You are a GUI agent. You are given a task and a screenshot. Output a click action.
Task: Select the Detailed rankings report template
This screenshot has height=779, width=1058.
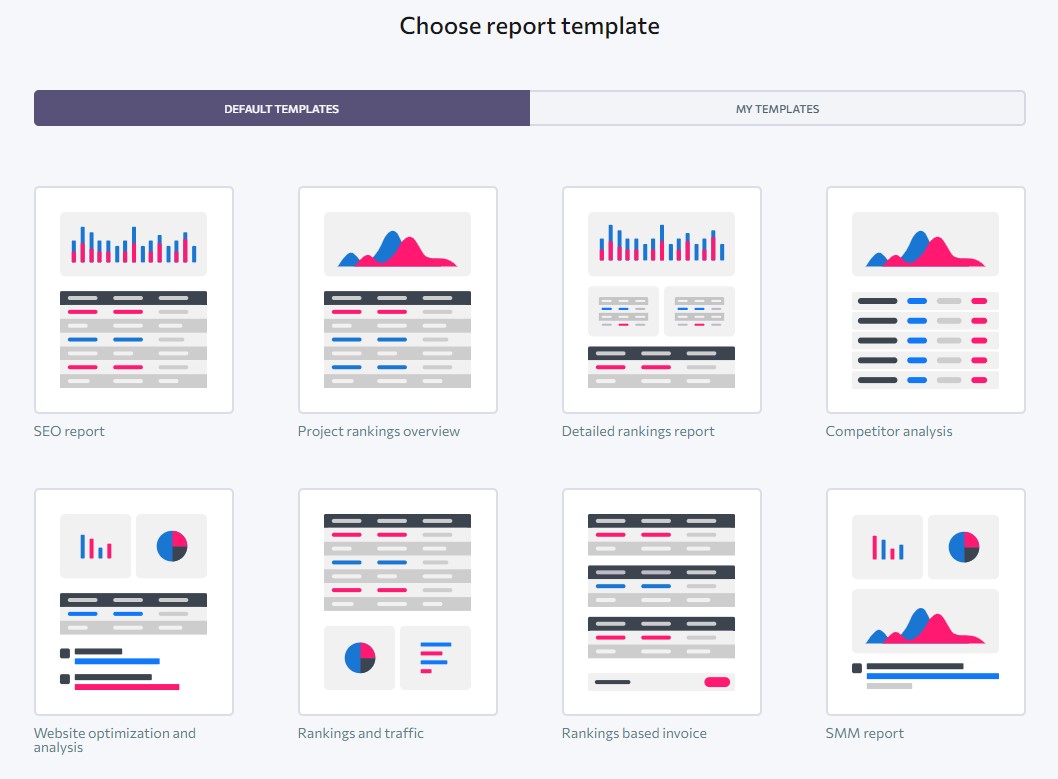661,299
